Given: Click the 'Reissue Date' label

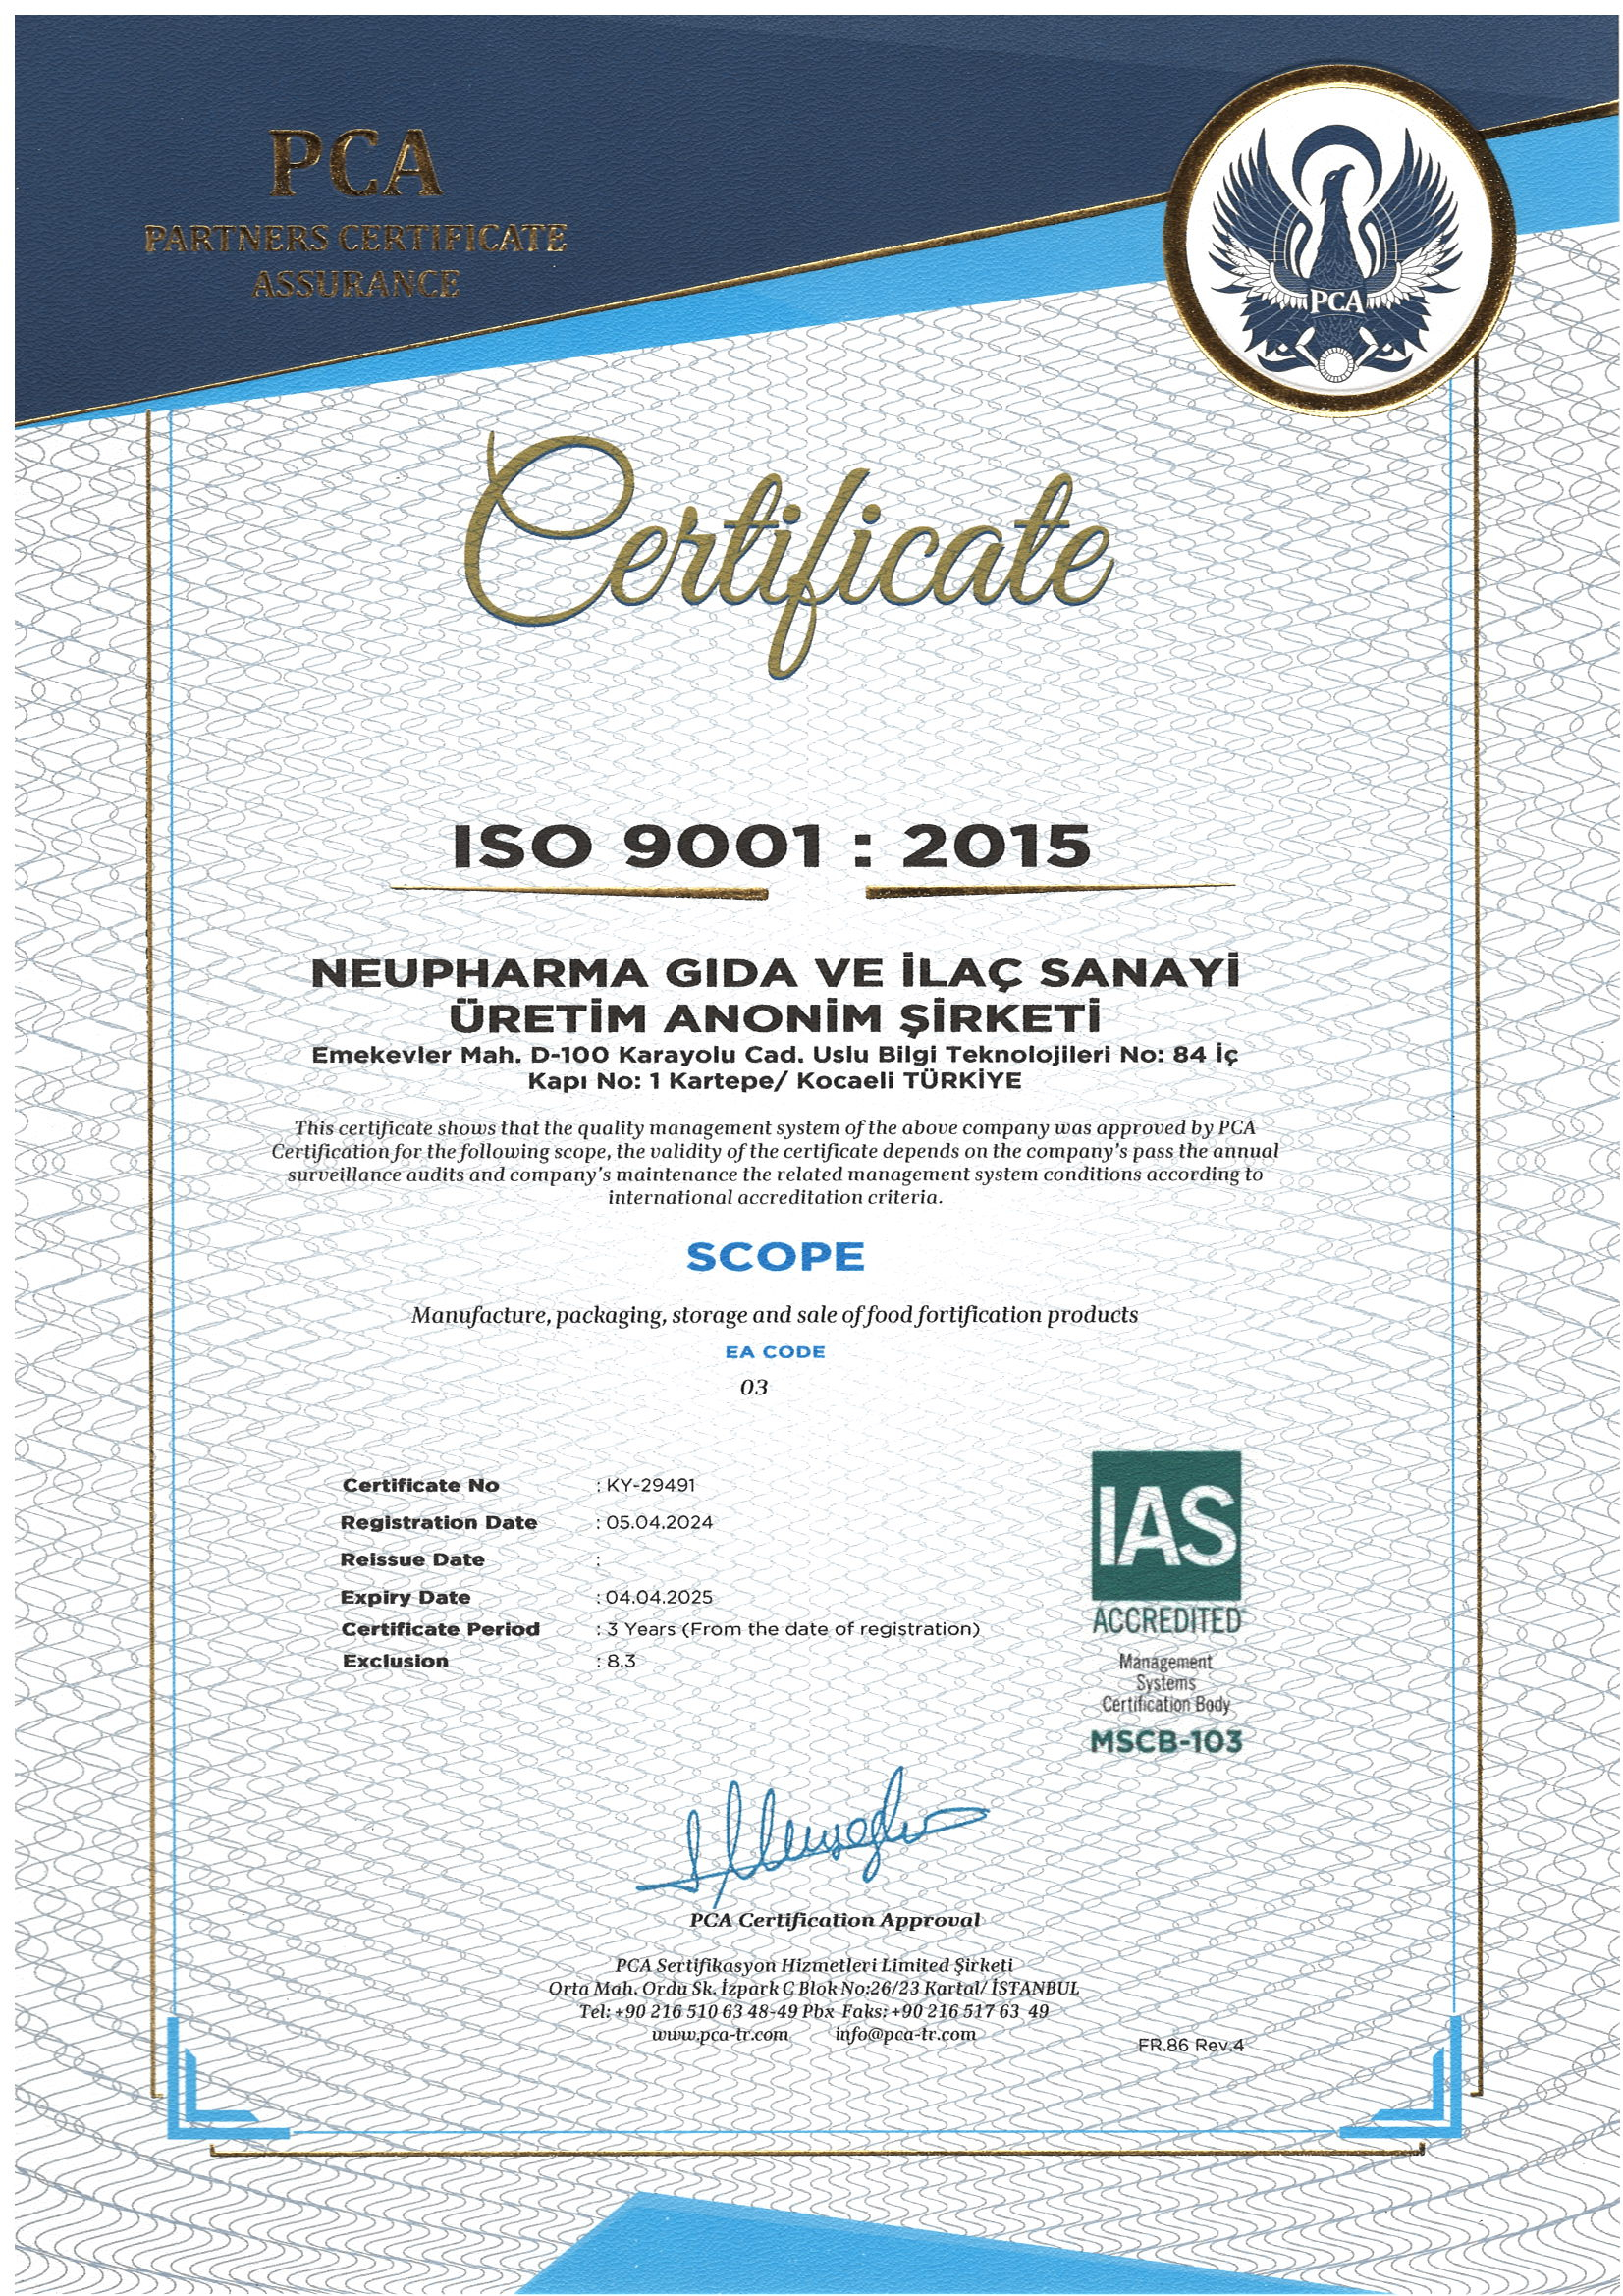Looking at the screenshot, I should point(412,1559).
